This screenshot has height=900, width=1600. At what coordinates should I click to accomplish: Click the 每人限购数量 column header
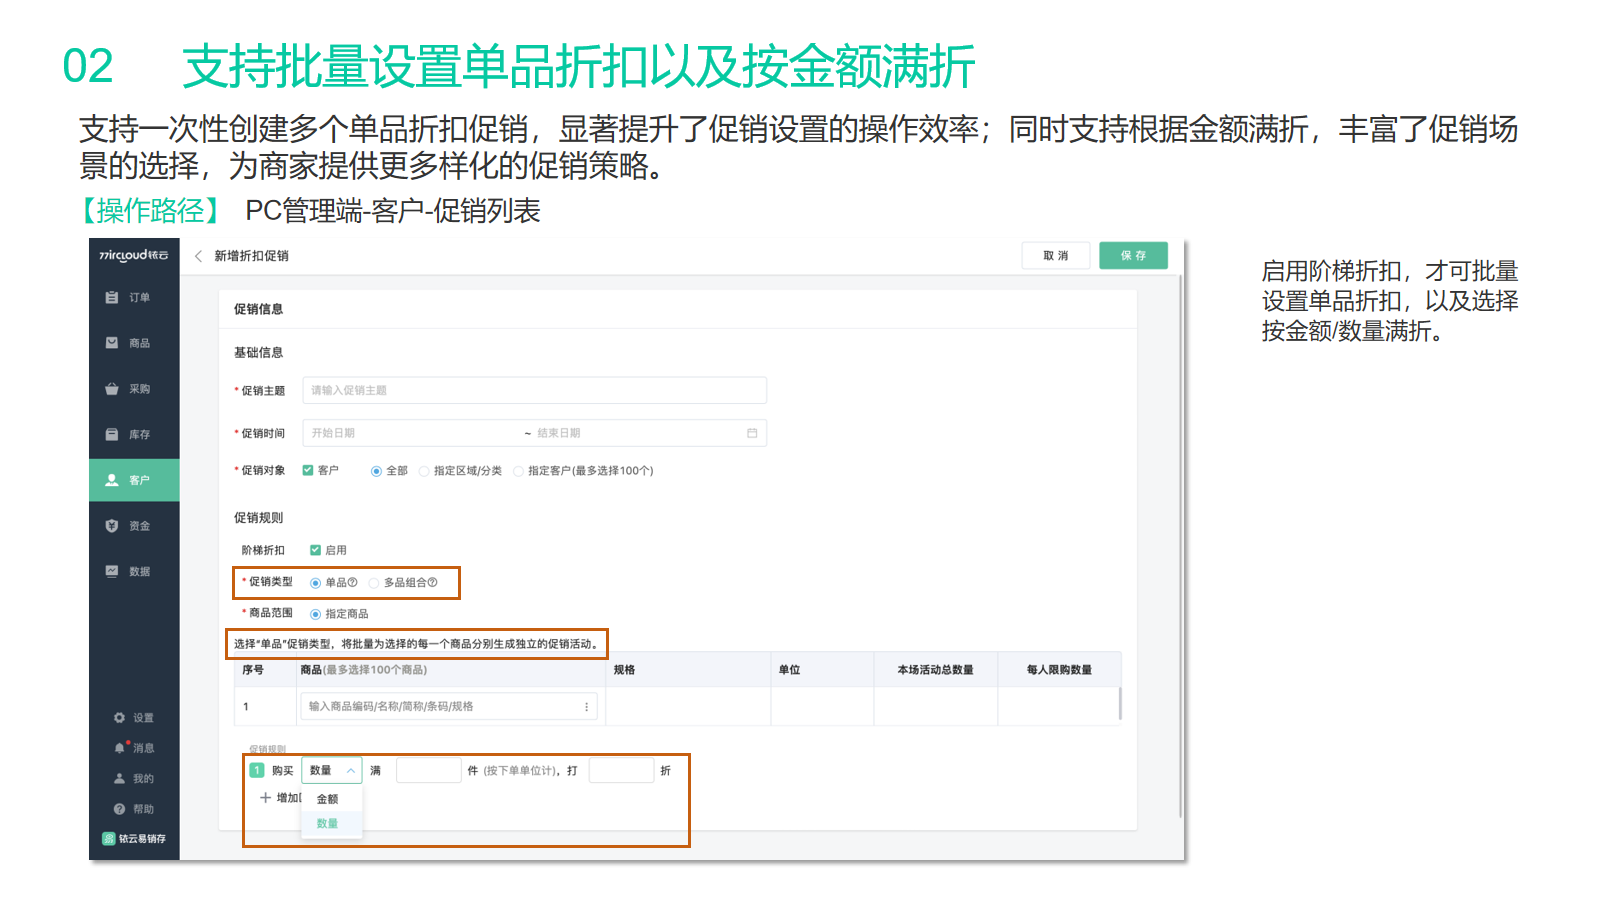click(x=1059, y=670)
